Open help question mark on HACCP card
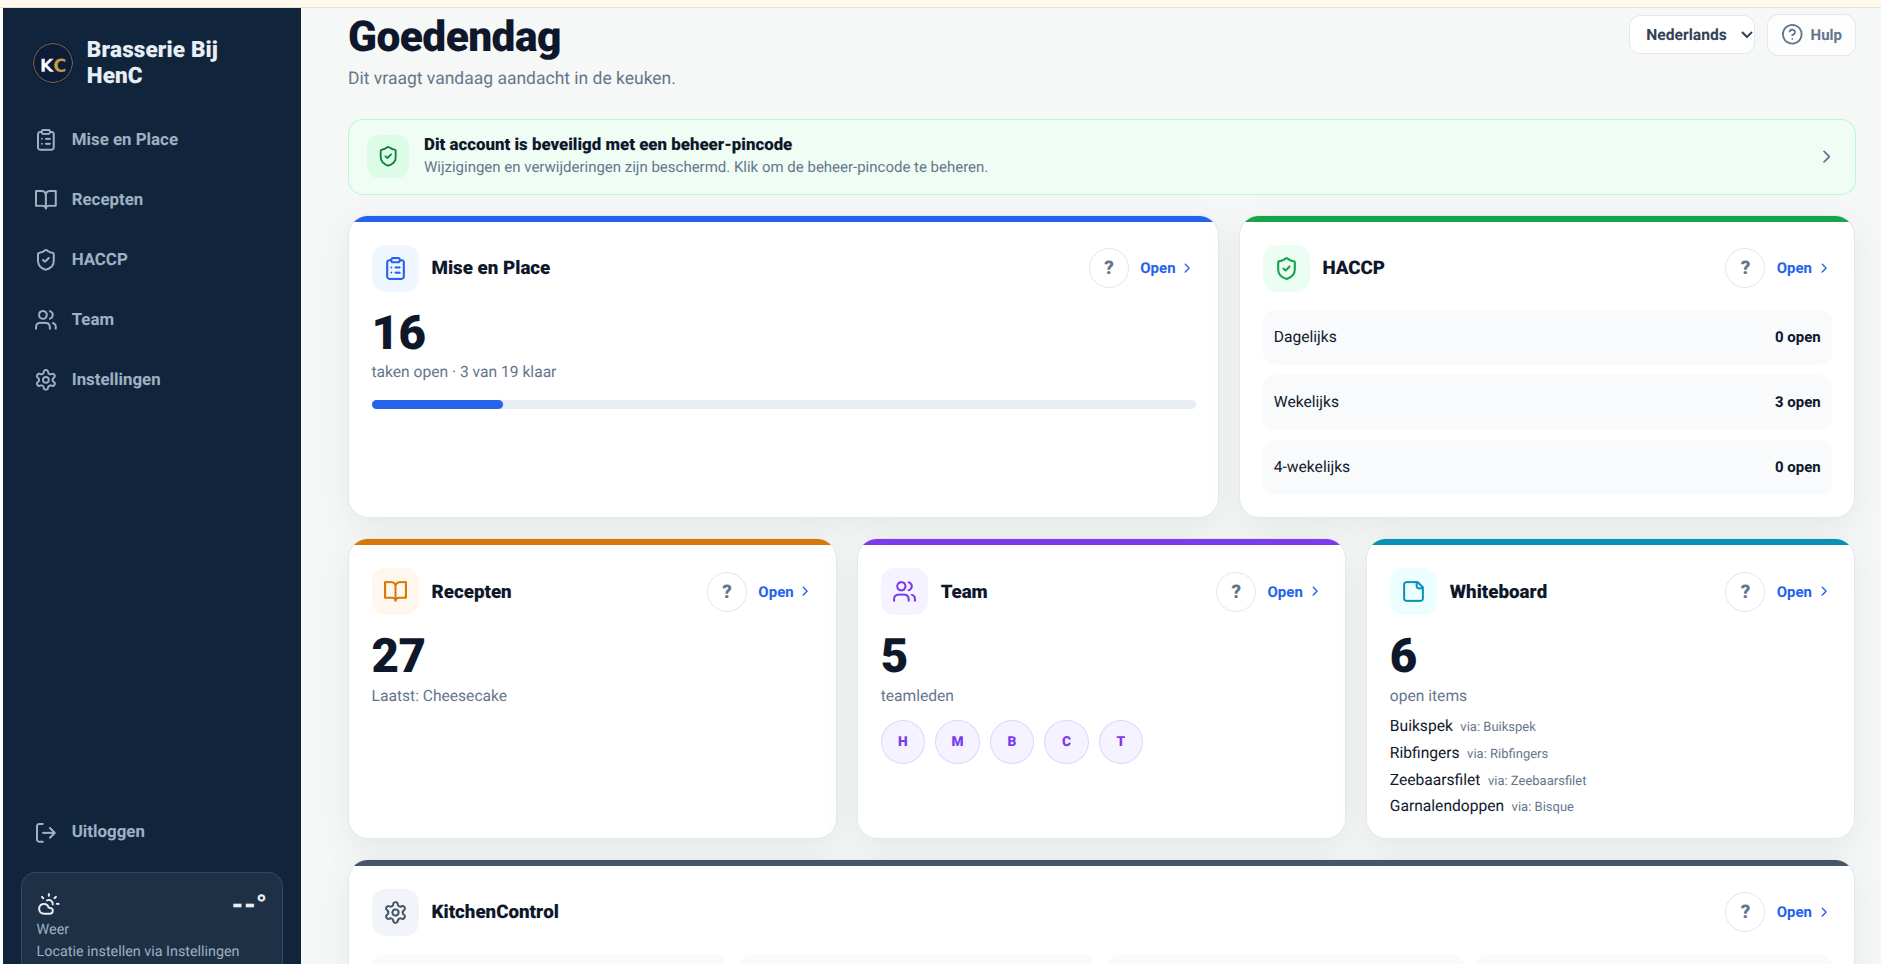1881x964 pixels. coord(1745,268)
